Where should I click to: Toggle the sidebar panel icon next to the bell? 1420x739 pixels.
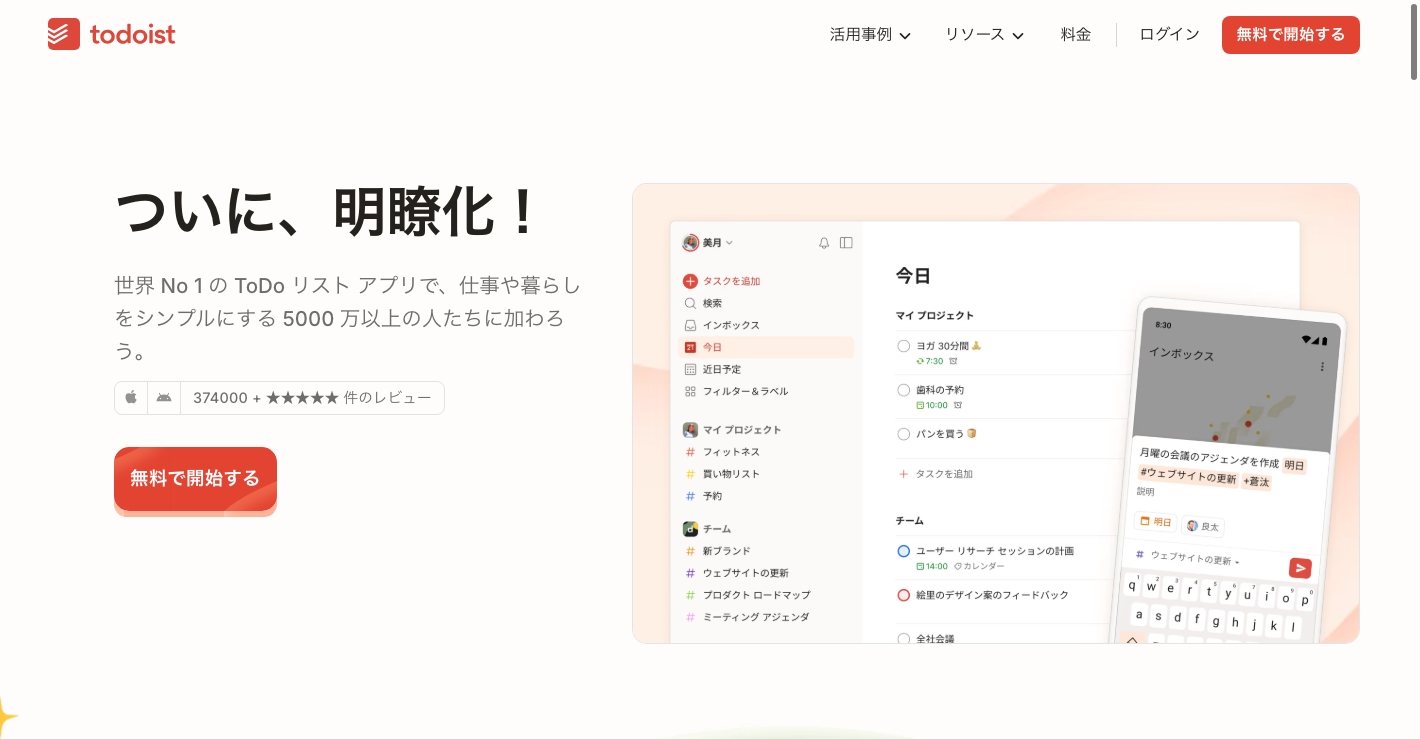click(x=847, y=242)
